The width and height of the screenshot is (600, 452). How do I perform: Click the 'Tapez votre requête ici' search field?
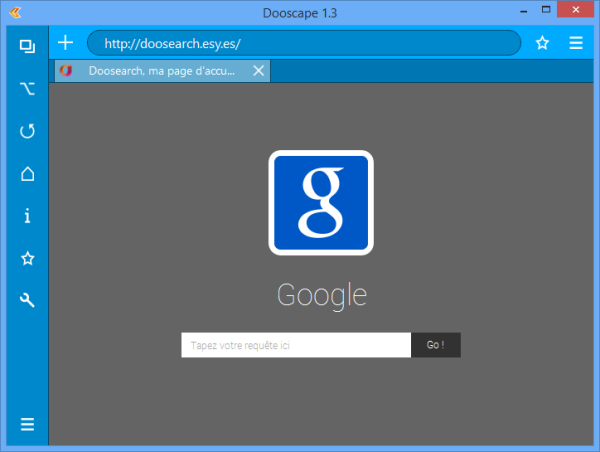(296, 345)
